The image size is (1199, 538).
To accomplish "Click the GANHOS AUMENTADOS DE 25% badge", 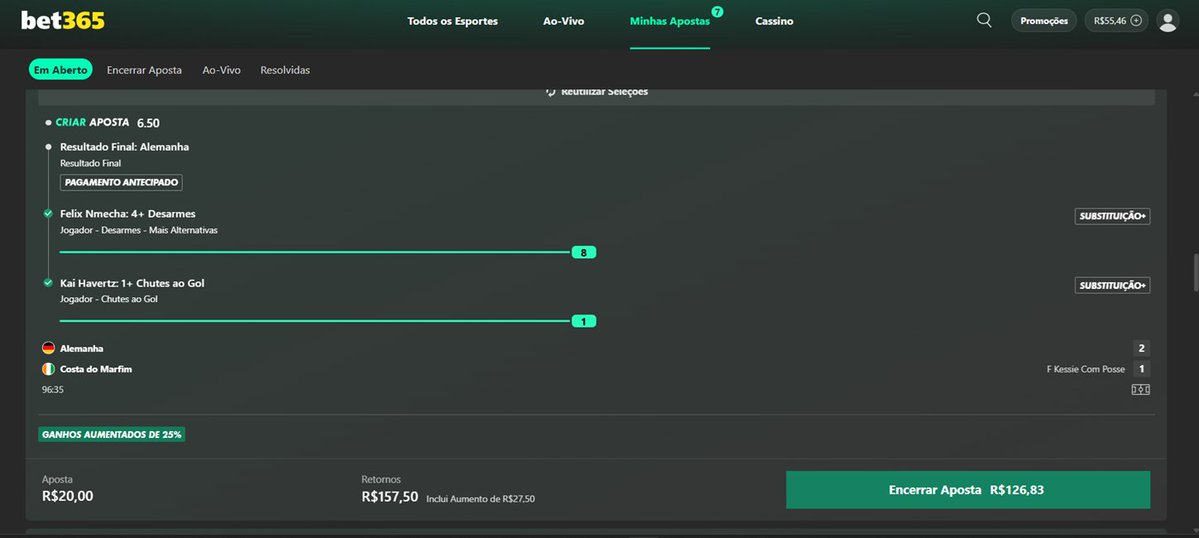I will point(112,435).
